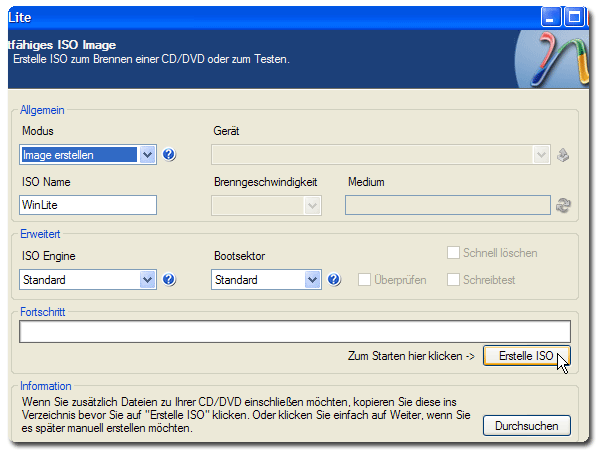This screenshot has width=600, height=450.
Task: Click the Fortschritt progress bar
Action: 294,331
